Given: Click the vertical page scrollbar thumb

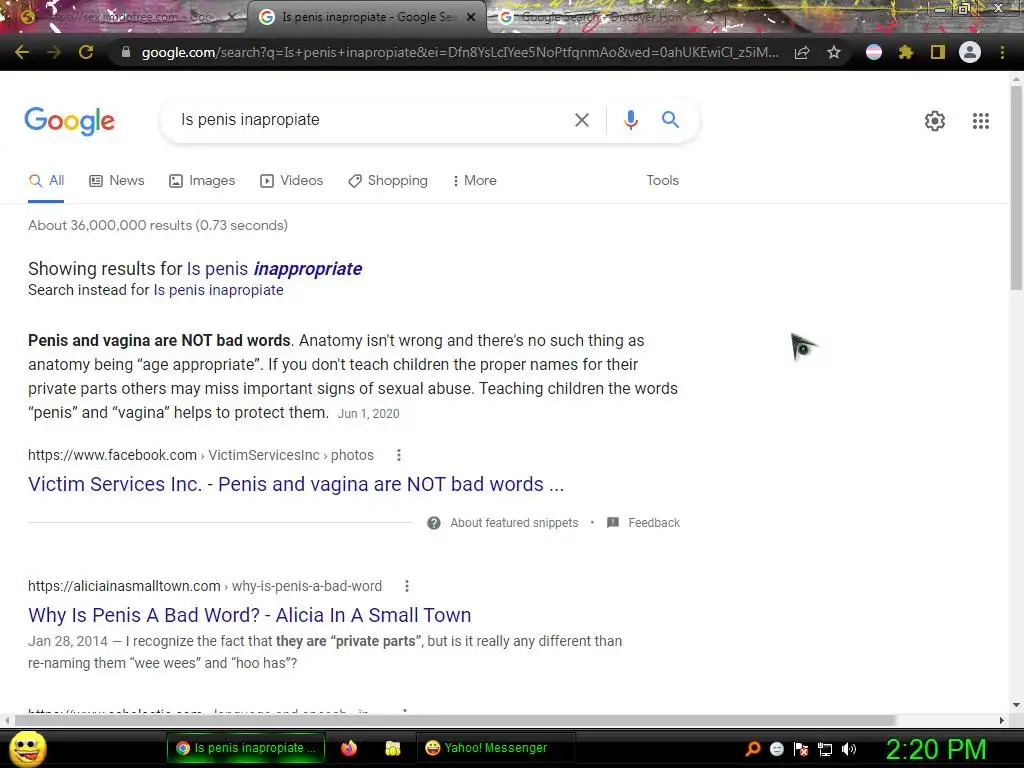Looking at the screenshot, I should (1016, 187).
